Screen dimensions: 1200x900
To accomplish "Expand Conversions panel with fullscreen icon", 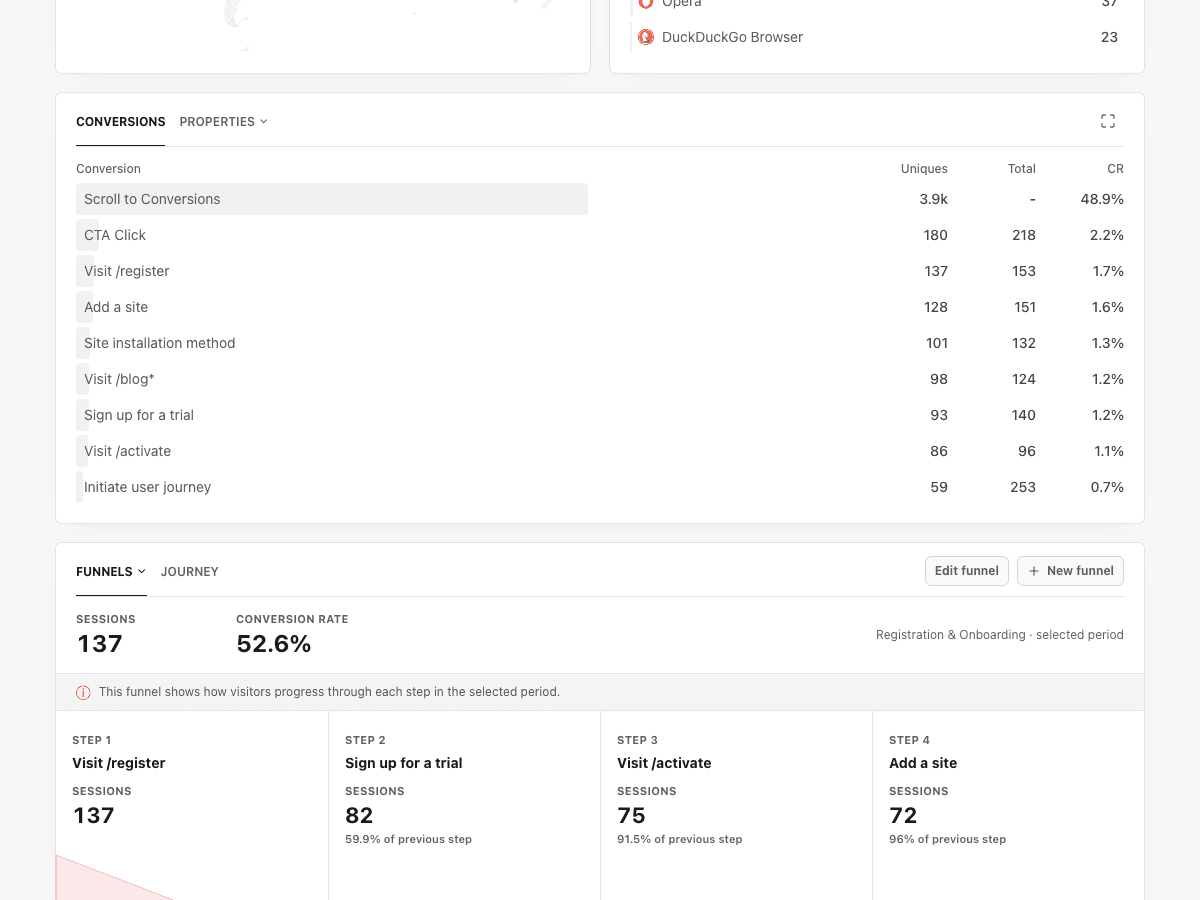I will [x=1108, y=121].
